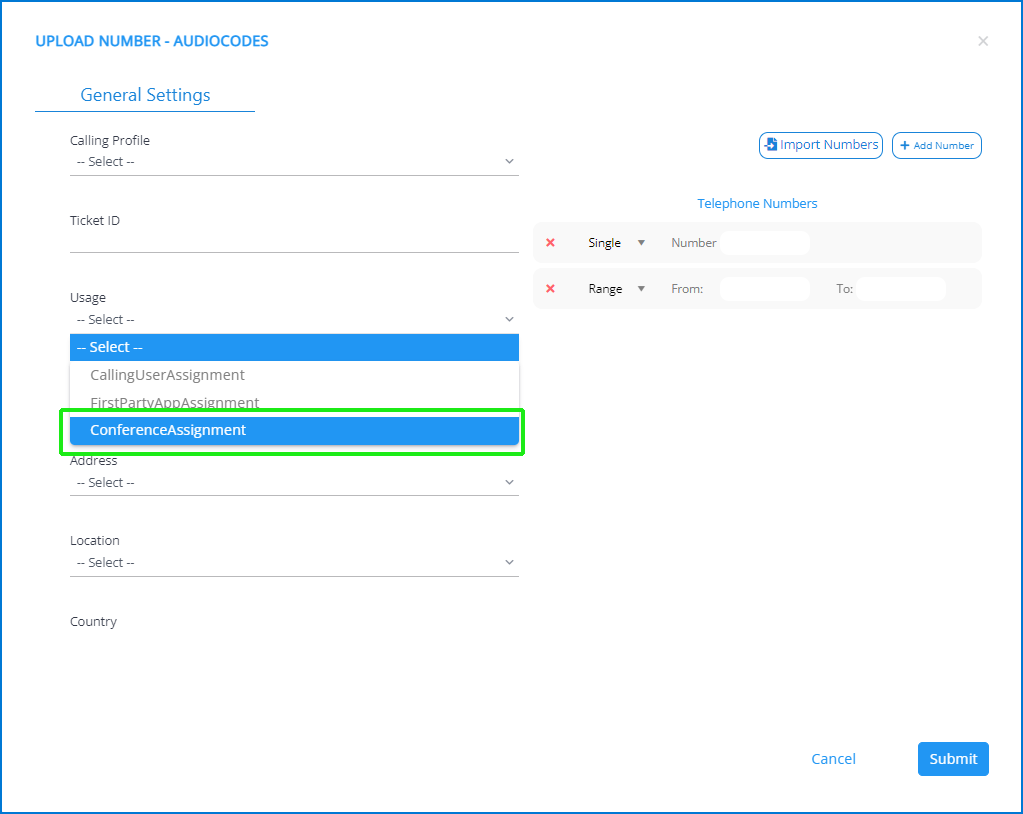Focus the range From input field

pos(765,289)
